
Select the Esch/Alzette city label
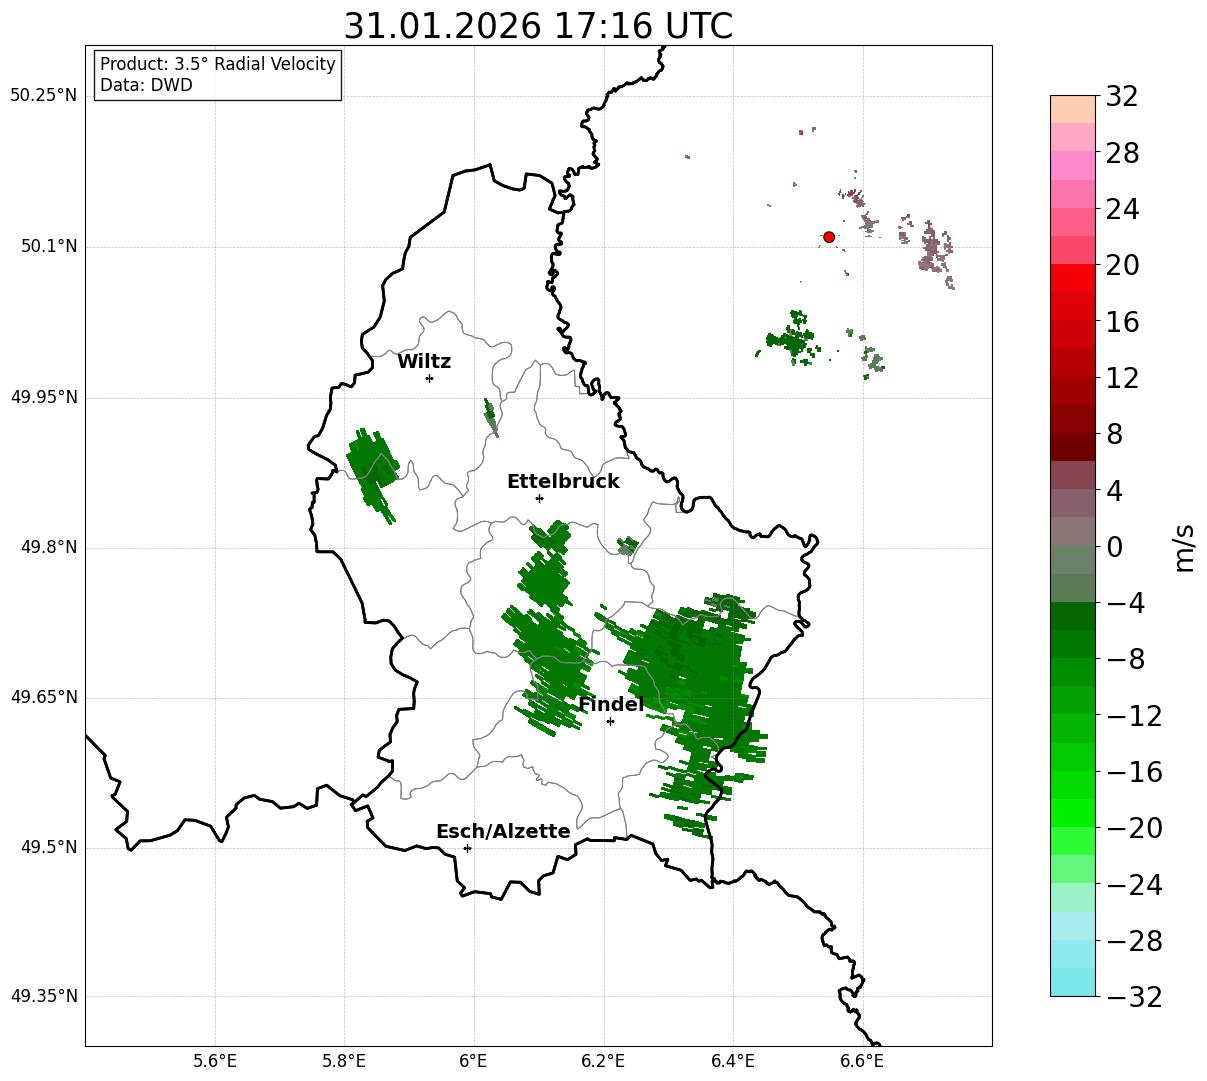click(x=503, y=832)
